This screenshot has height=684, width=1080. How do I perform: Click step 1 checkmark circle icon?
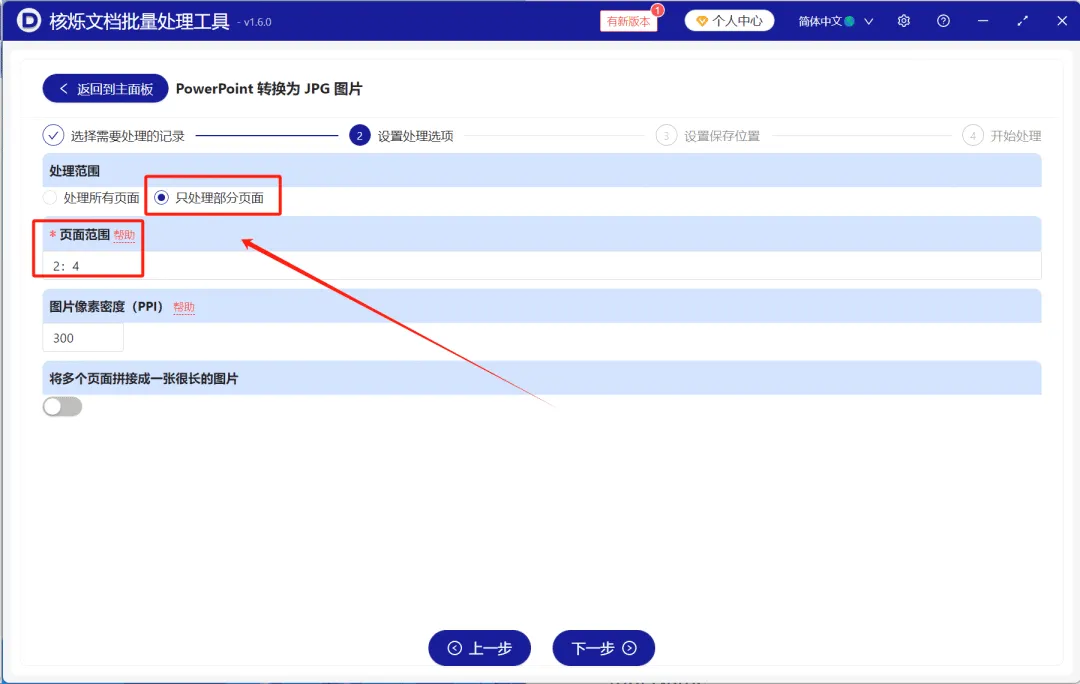(53, 136)
